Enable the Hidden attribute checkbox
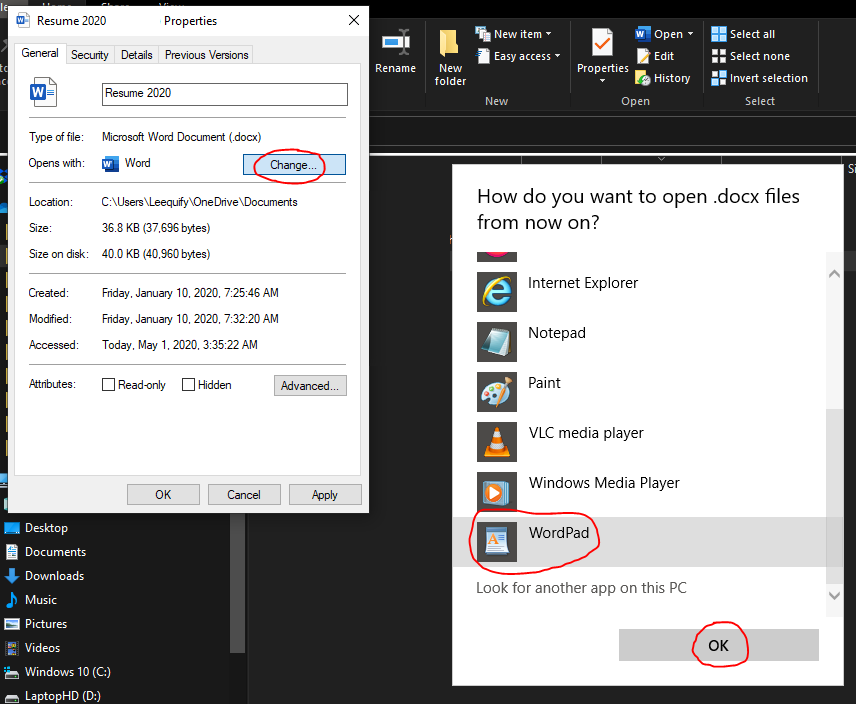The height and width of the screenshot is (704, 856). pos(188,385)
